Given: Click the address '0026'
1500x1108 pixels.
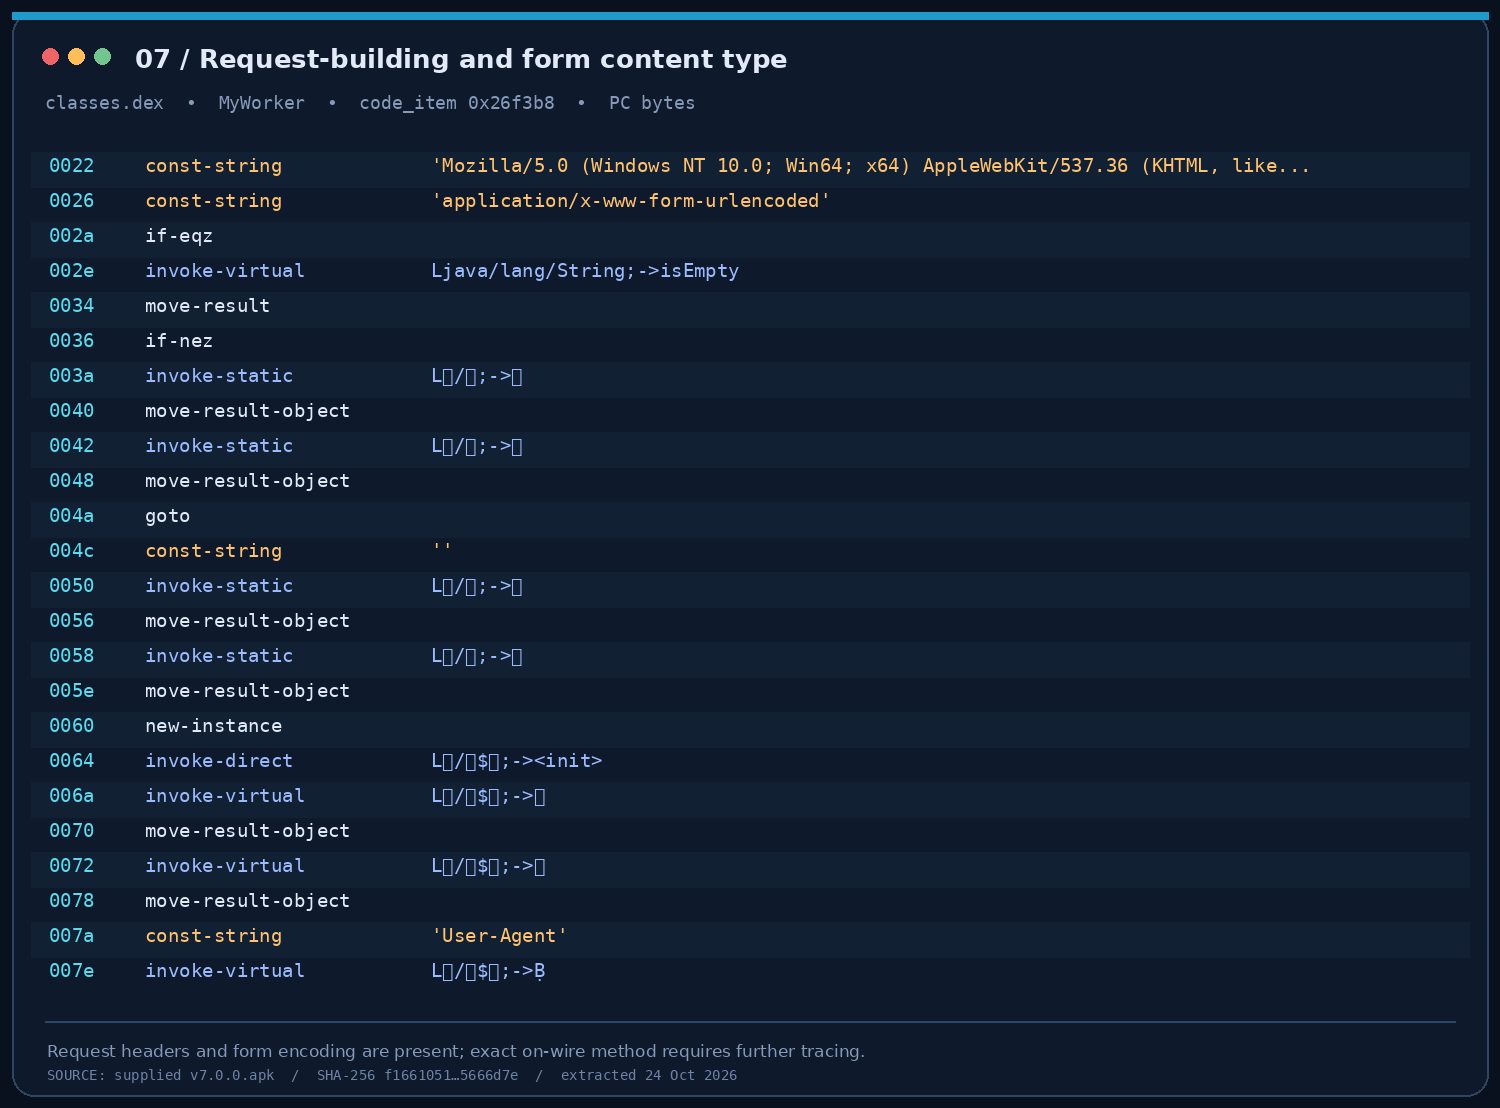Looking at the screenshot, I should 72,201.
